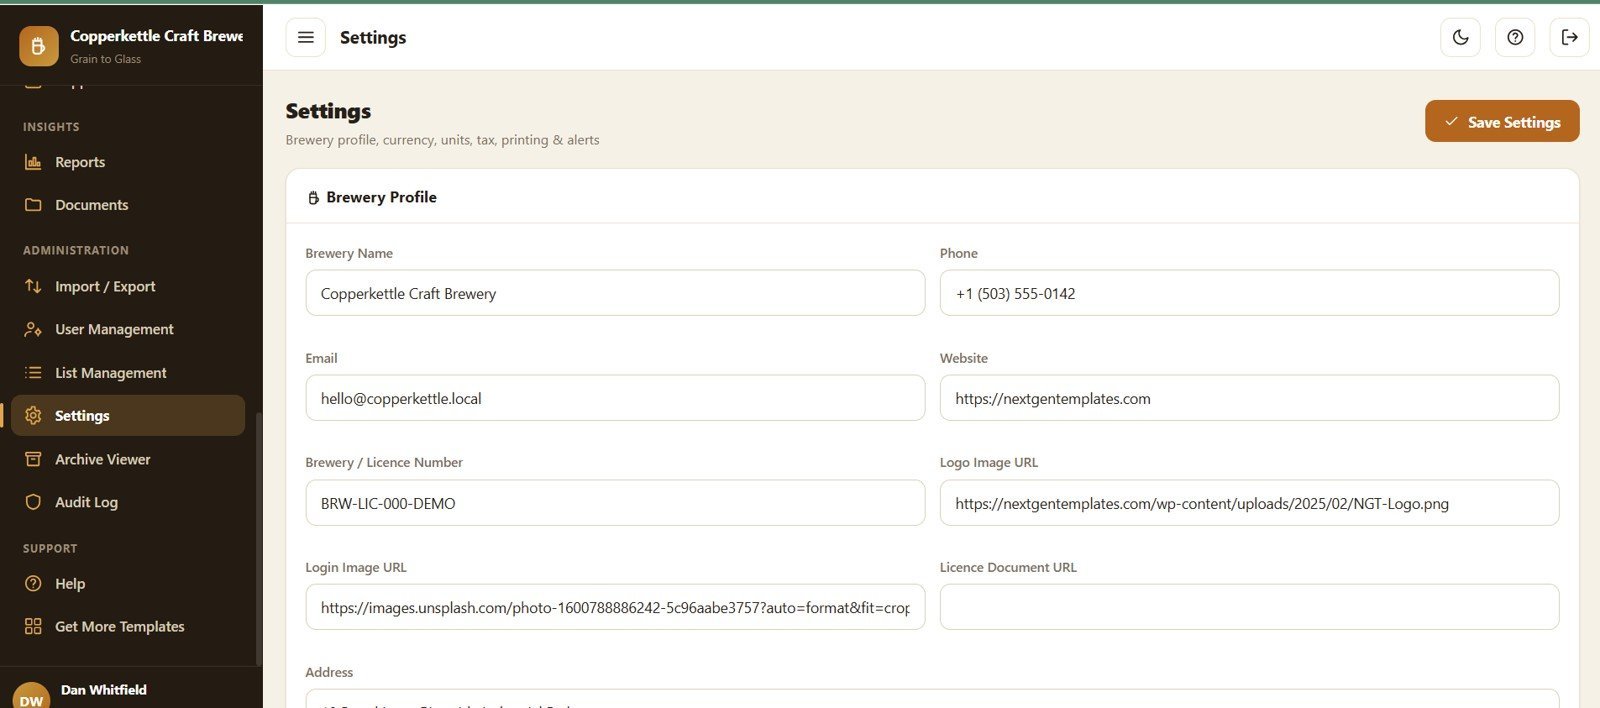Switch to dark mode moon icon
This screenshot has height=708, width=1600.
[x=1461, y=37]
